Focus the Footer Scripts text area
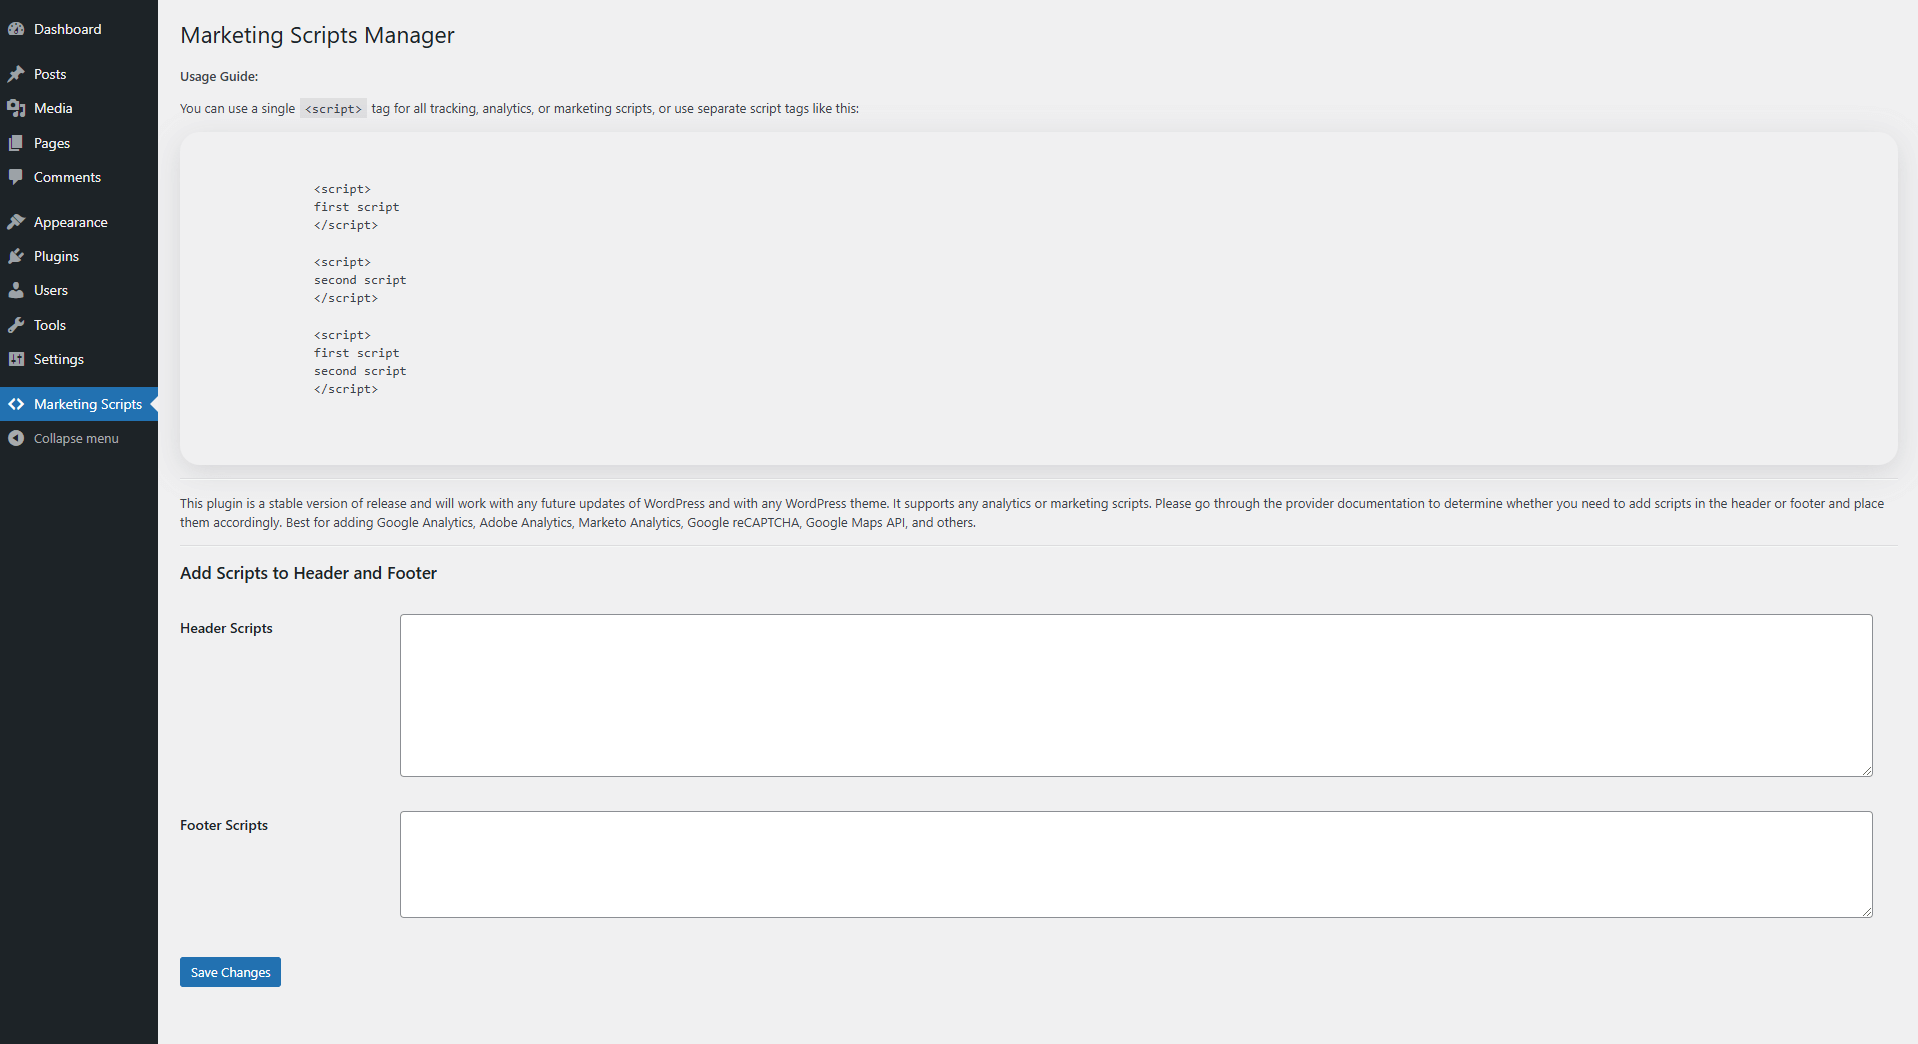 (x=1135, y=864)
